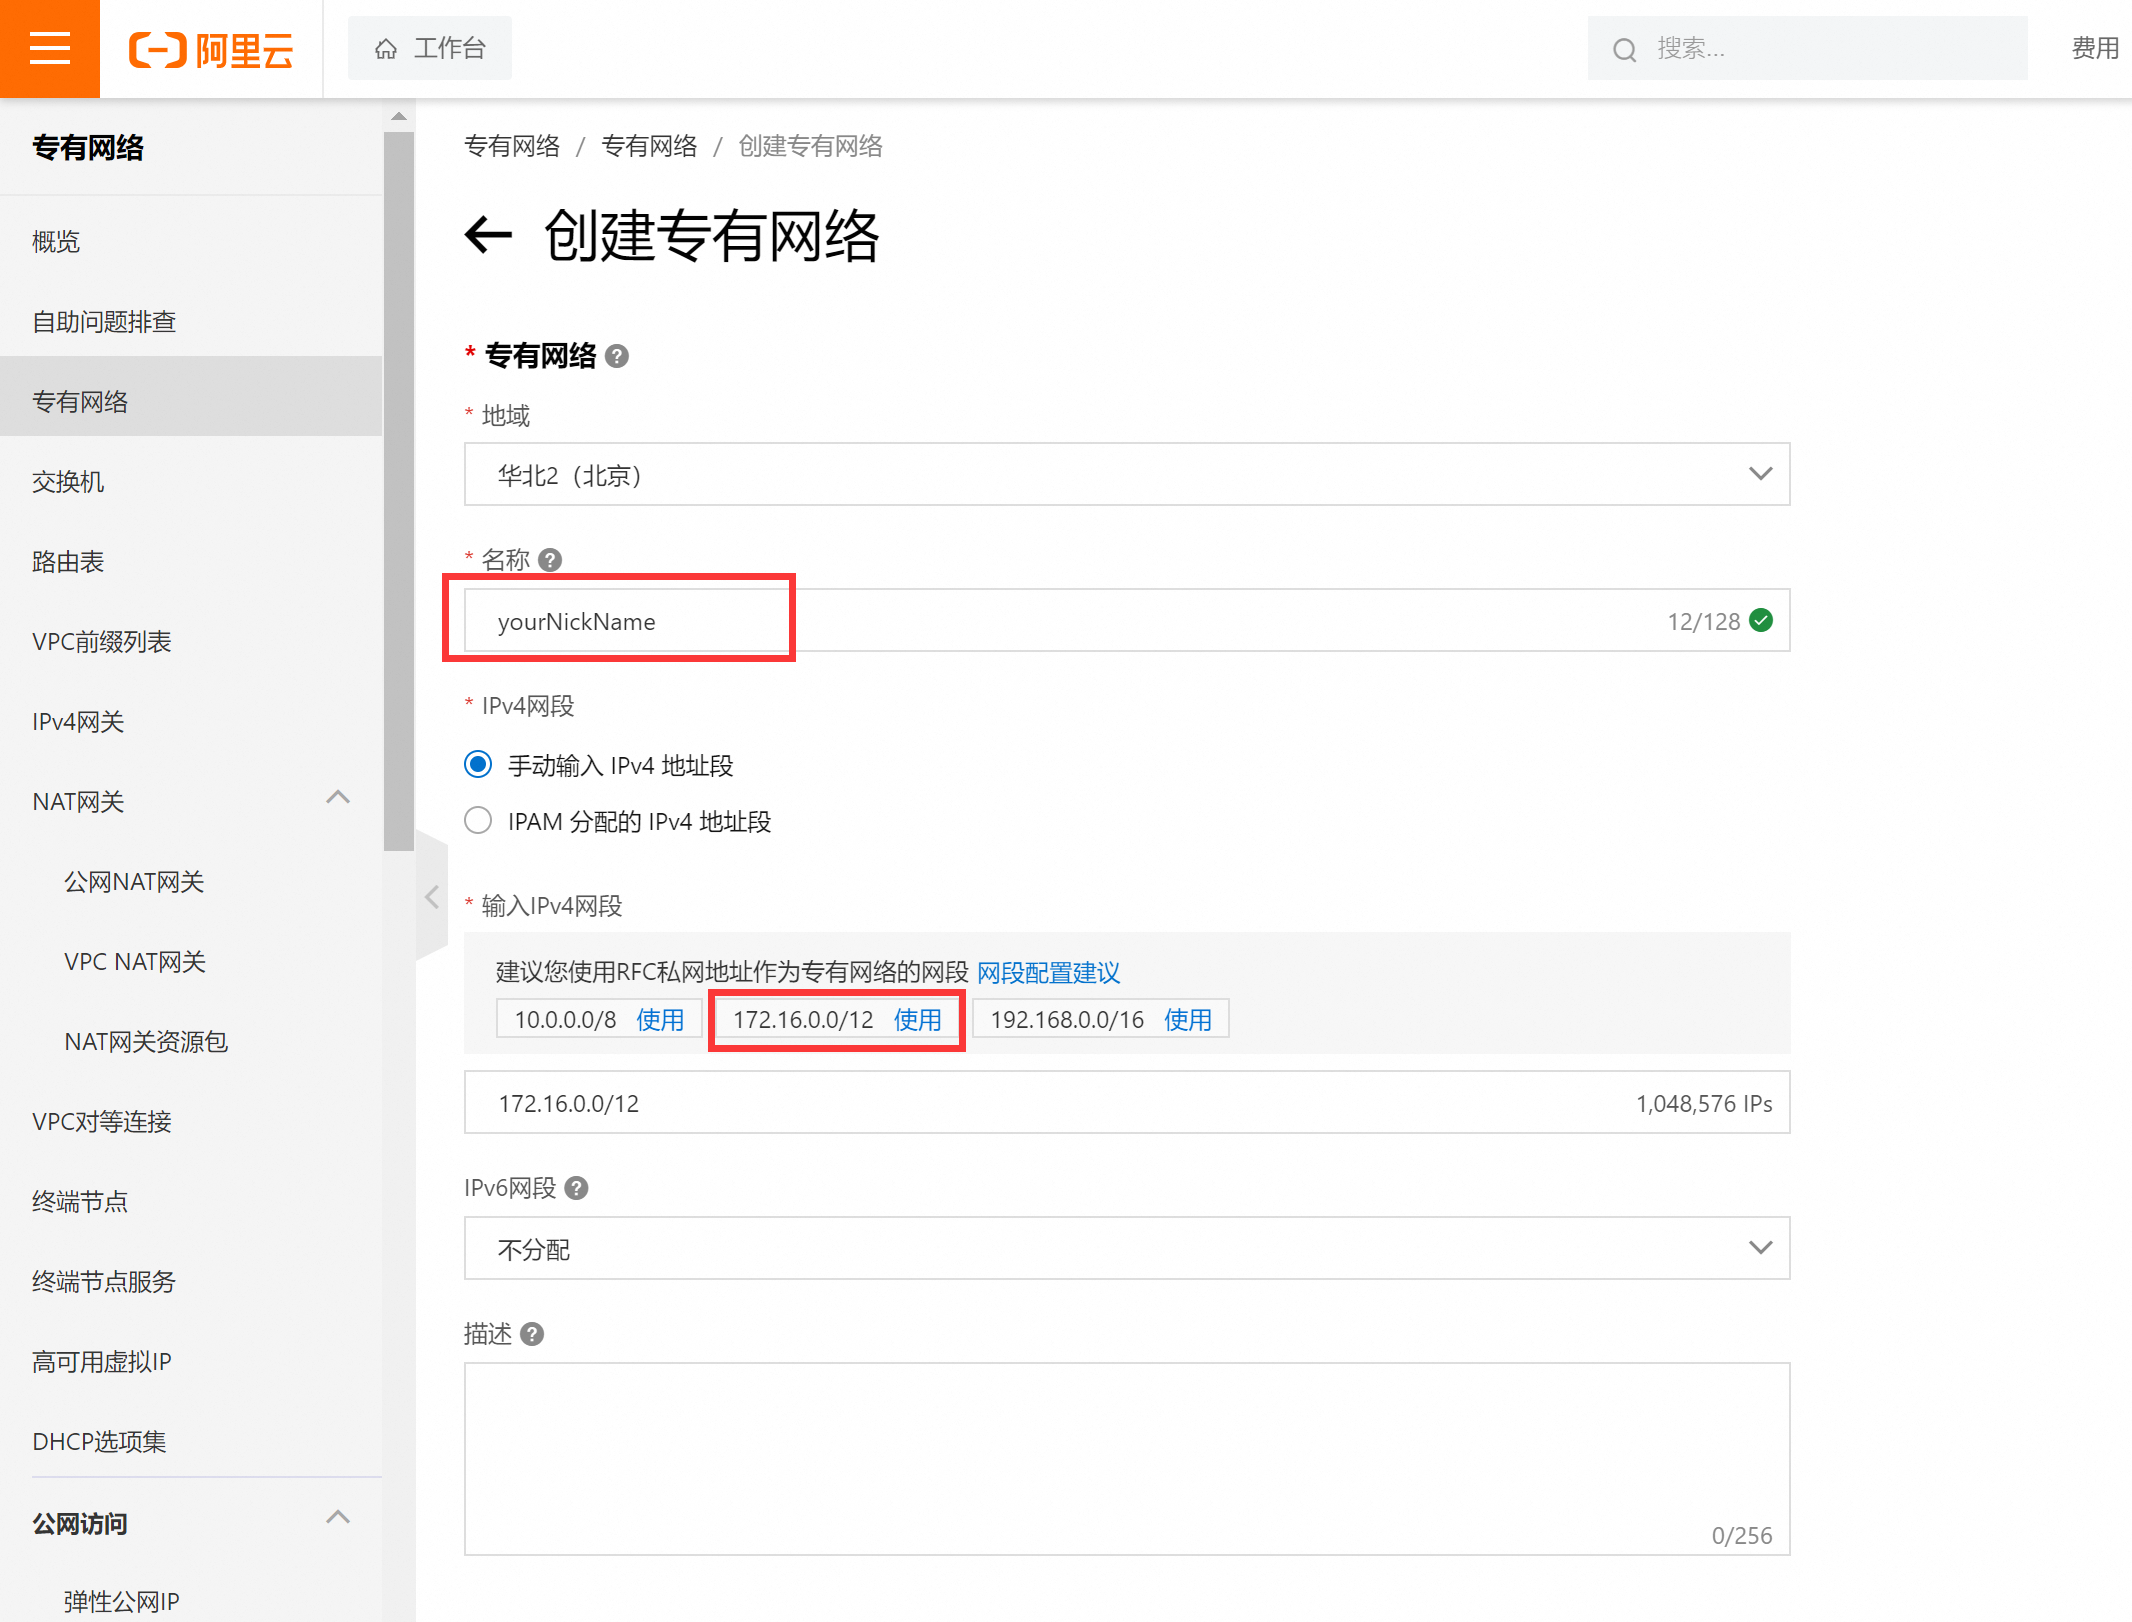Screen dimensions: 2132x1622
Task: Click help icon next to 名称 label
Action: [550, 560]
